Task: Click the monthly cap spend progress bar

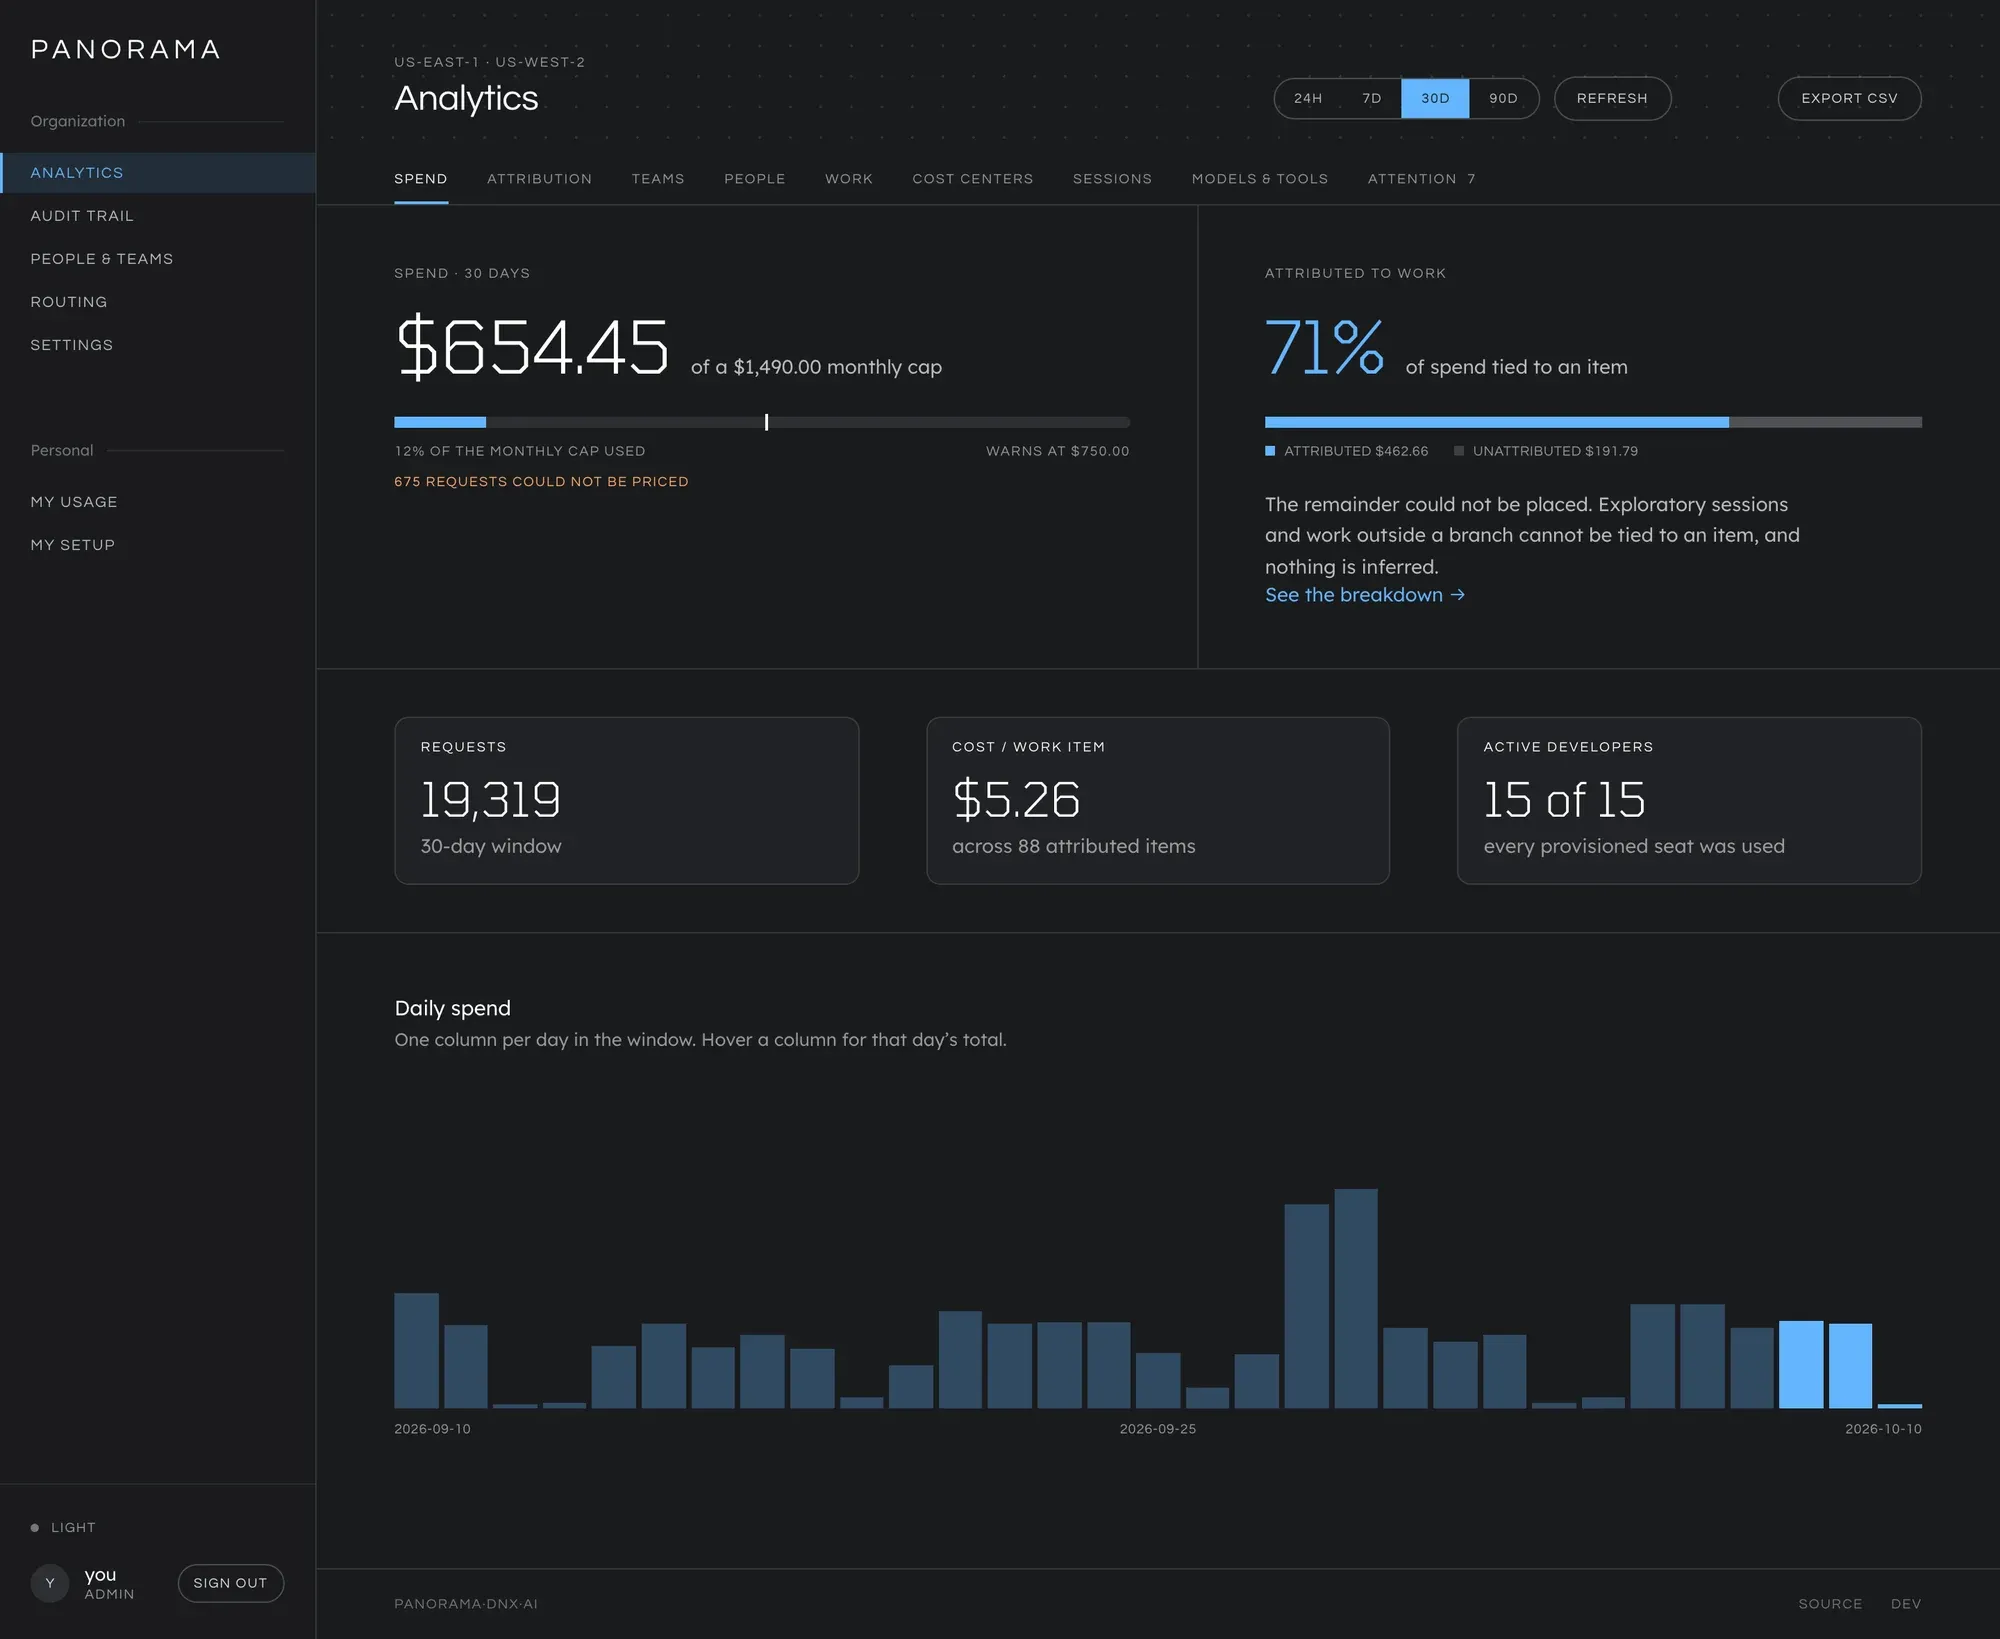Action: pyautogui.click(x=762, y=422)
